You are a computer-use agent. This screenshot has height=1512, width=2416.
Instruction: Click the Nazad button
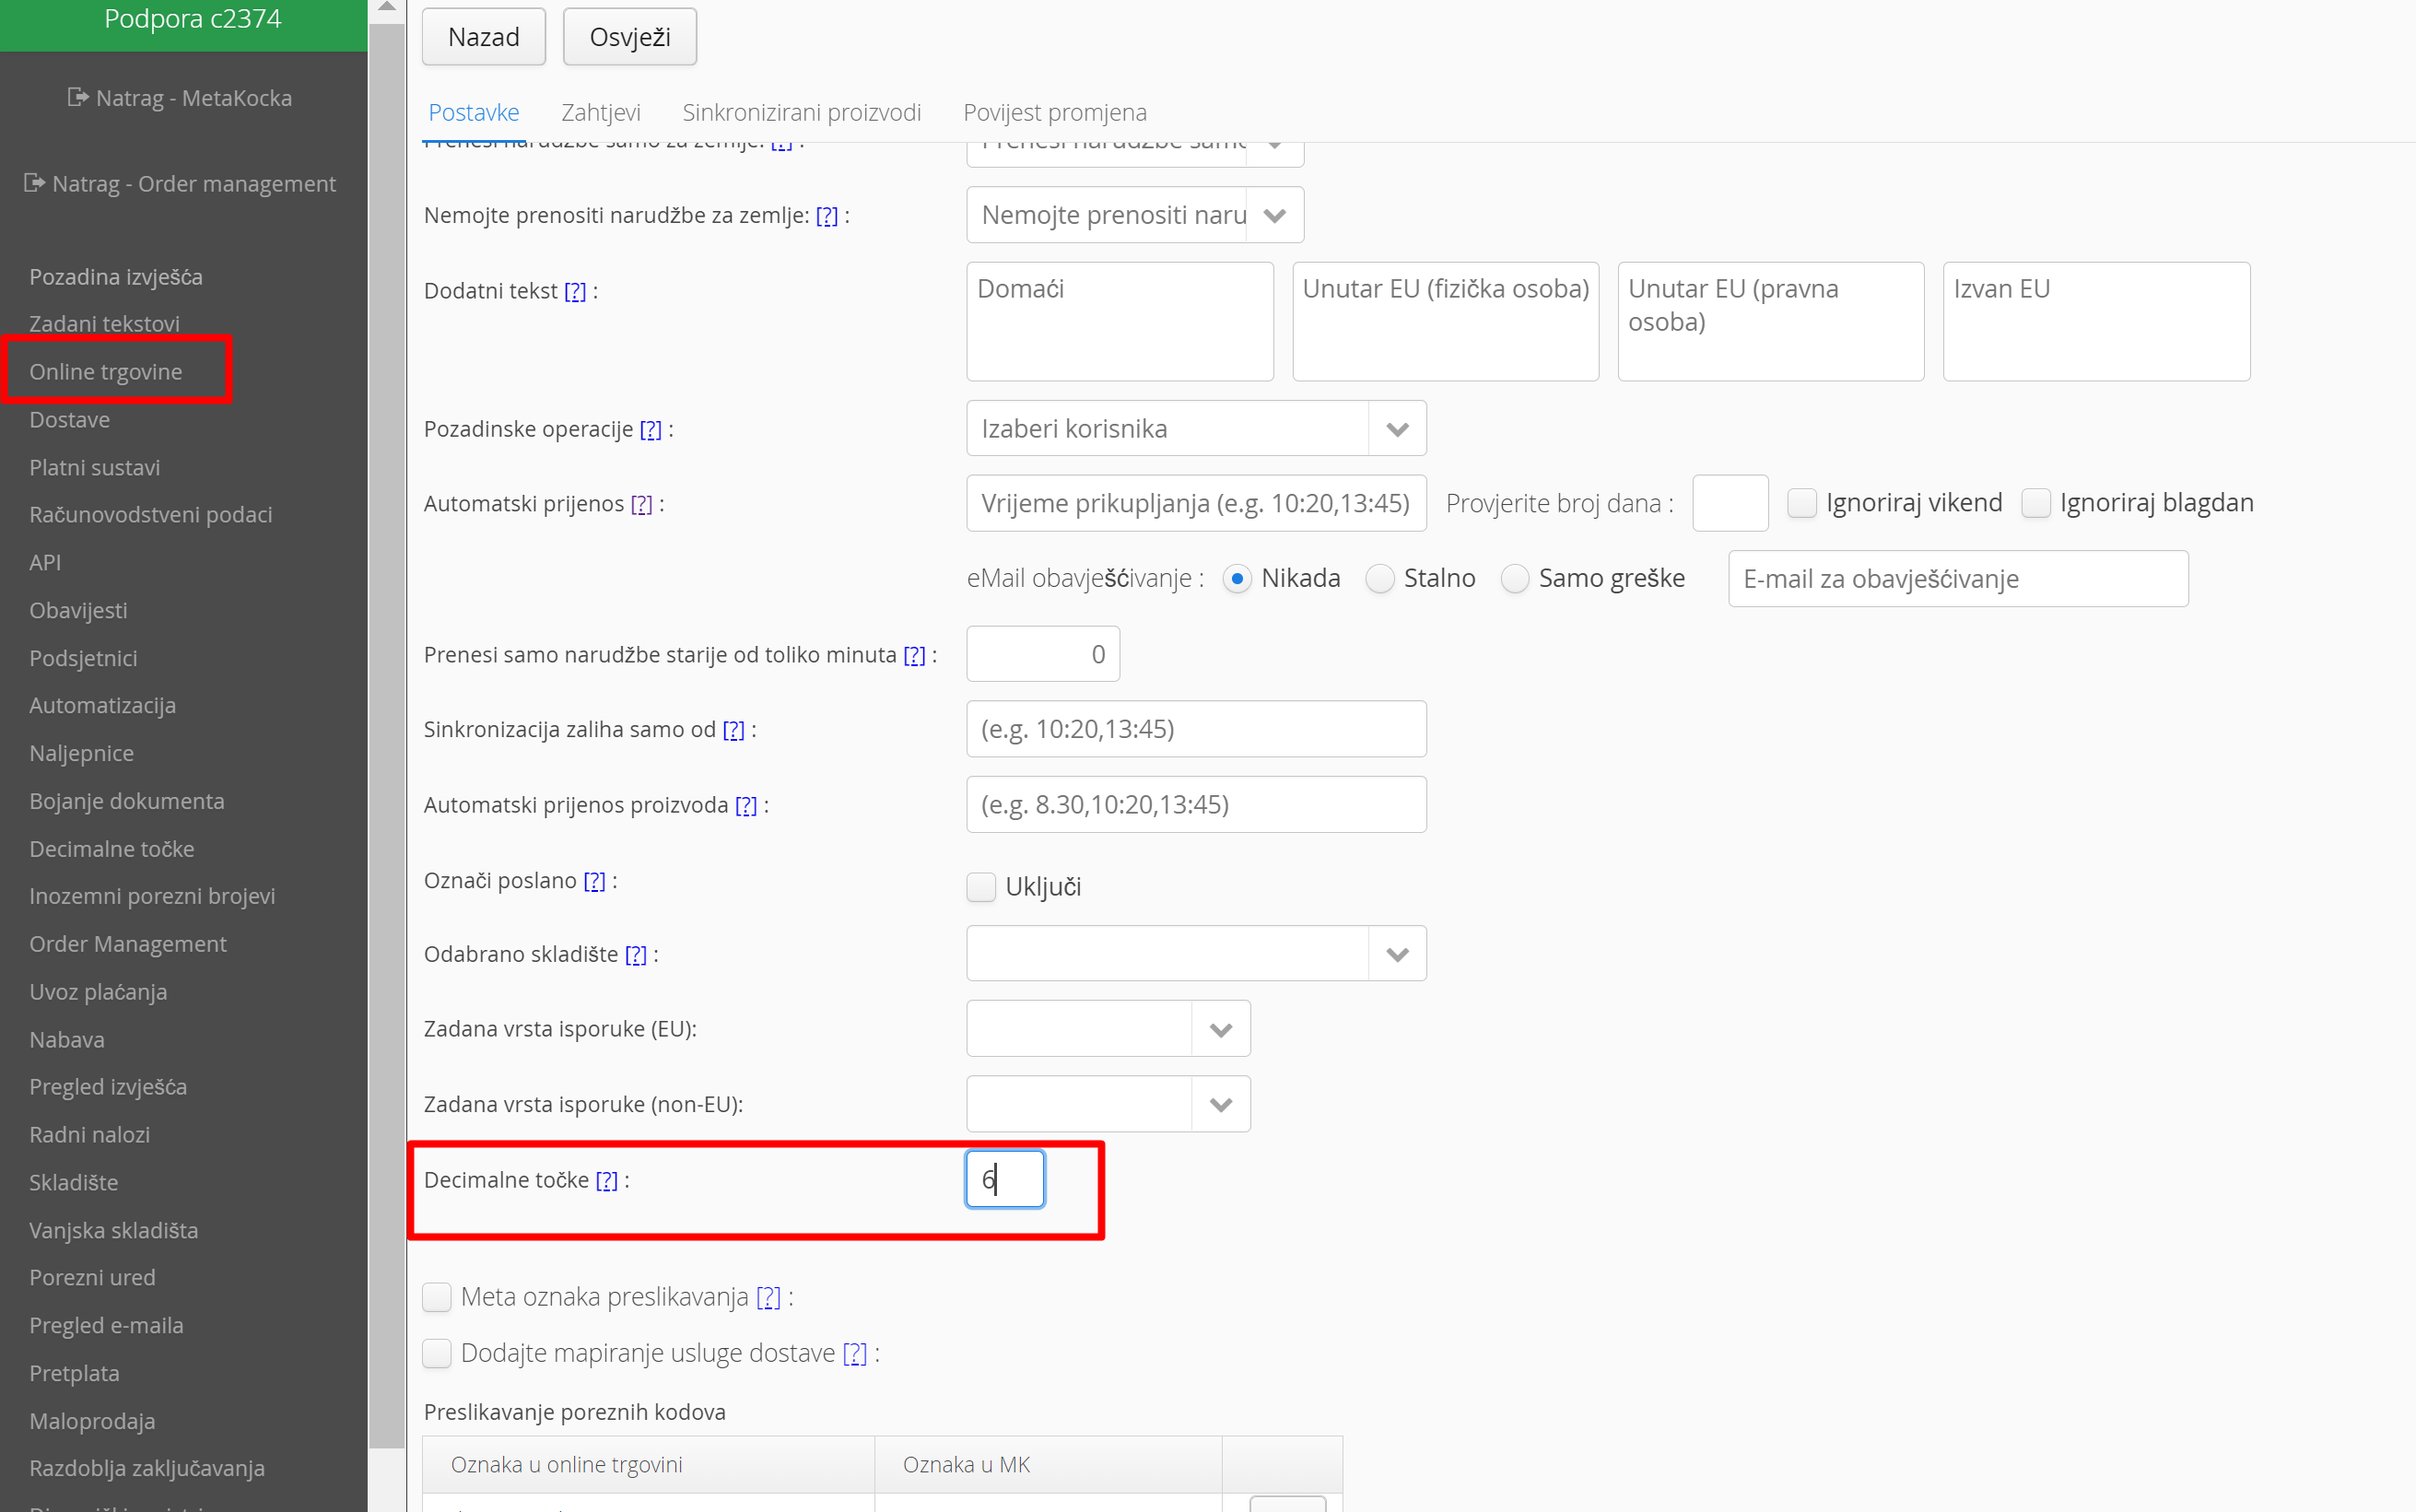pos(484,37)
